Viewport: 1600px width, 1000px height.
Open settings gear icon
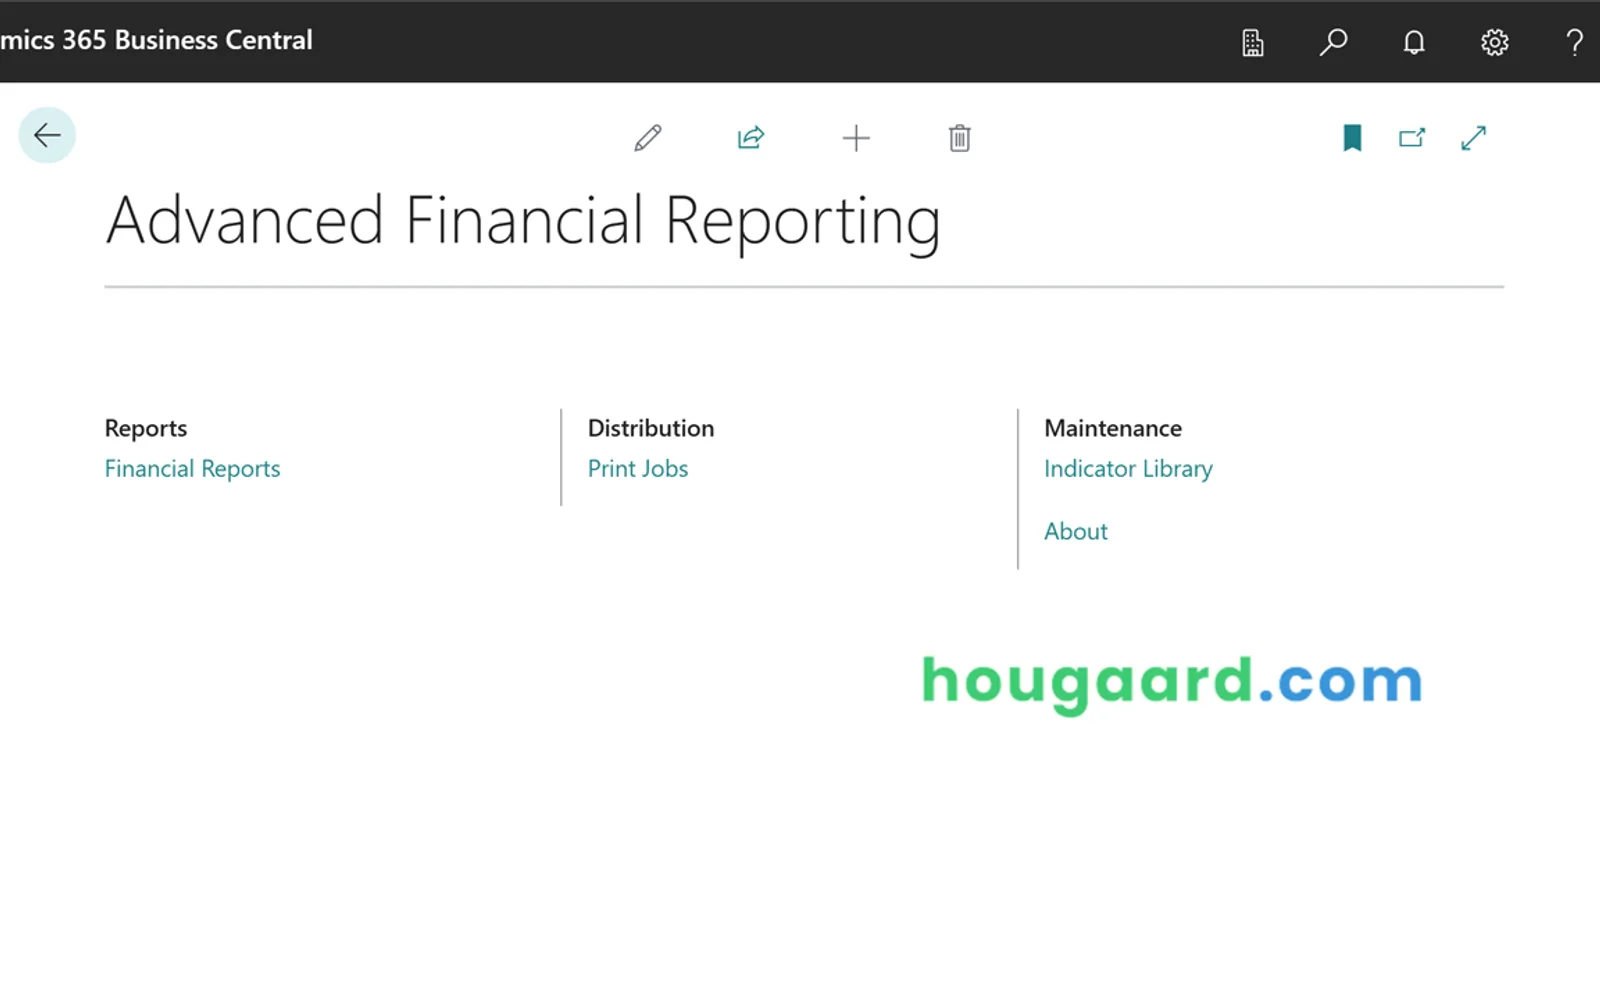click(x=1494, y=42)
